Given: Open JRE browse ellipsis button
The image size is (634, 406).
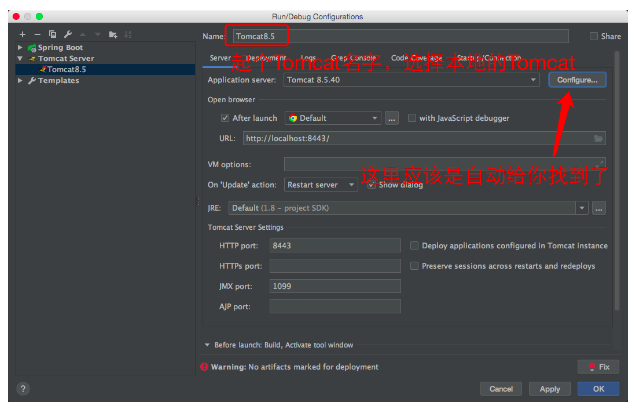Looking at the screenshot, I should pos(599,208).
